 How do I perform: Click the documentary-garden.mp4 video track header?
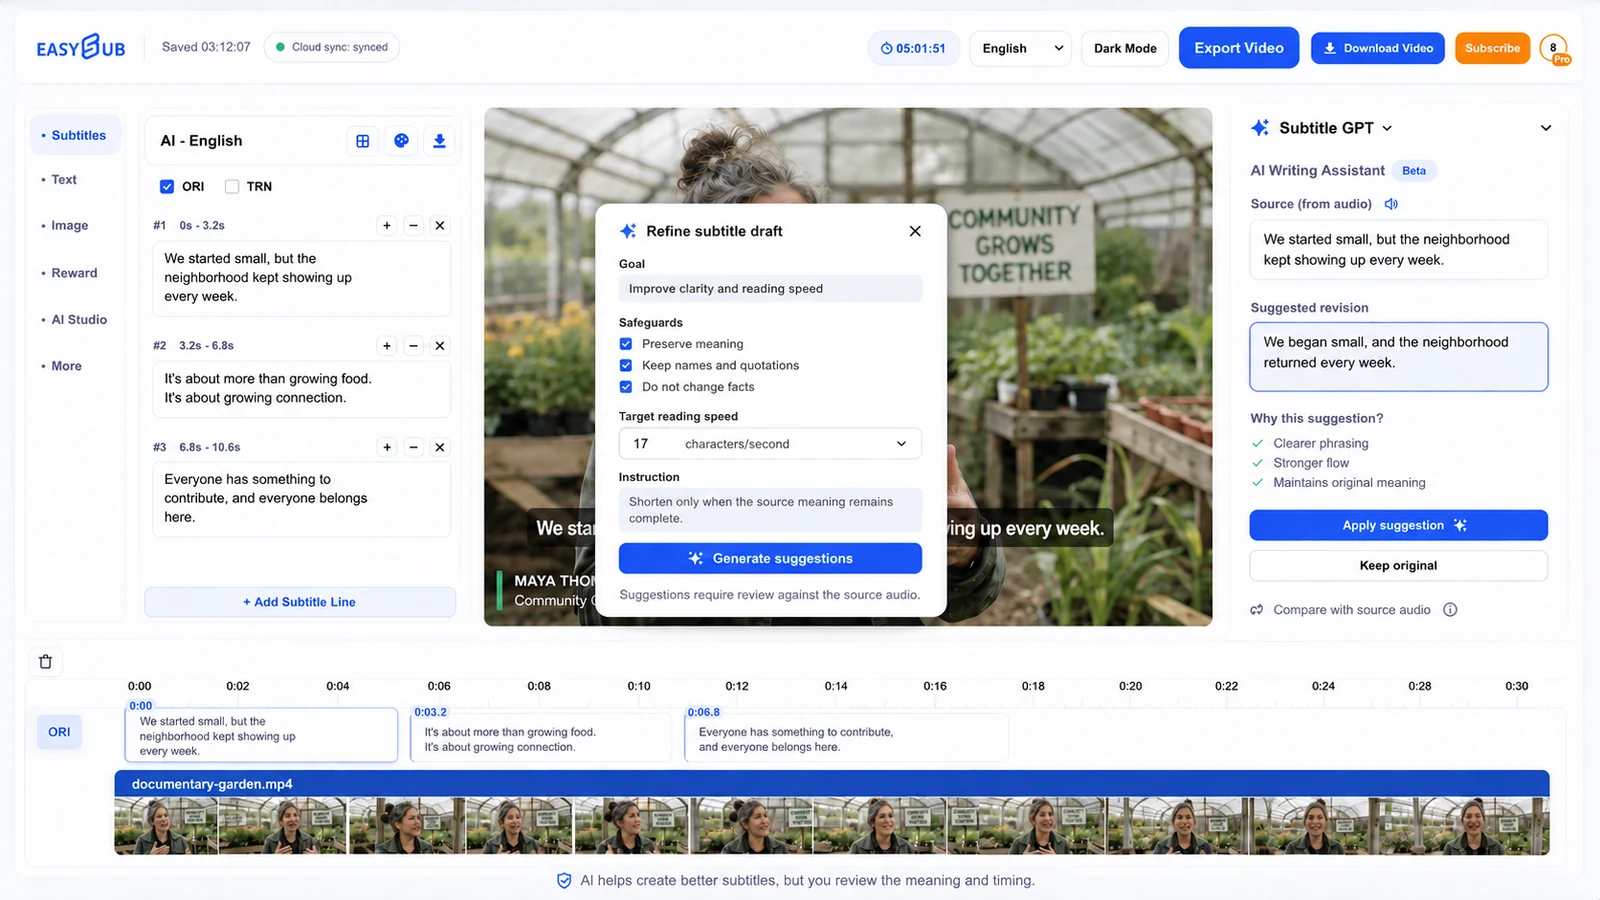coord(832,784)
